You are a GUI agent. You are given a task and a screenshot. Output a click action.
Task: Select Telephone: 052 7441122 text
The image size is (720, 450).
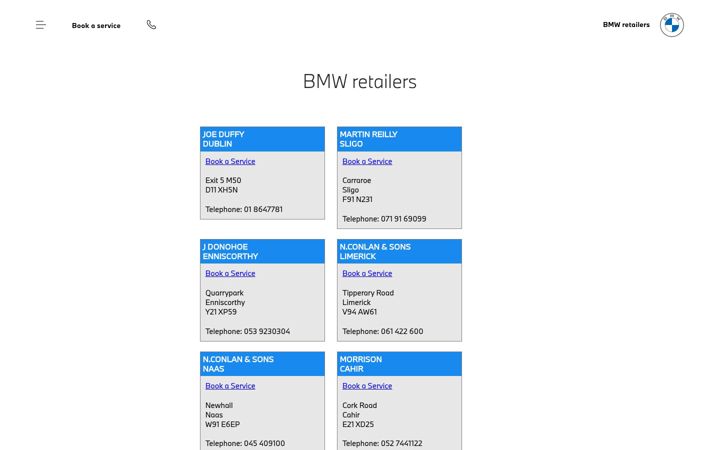382,443
